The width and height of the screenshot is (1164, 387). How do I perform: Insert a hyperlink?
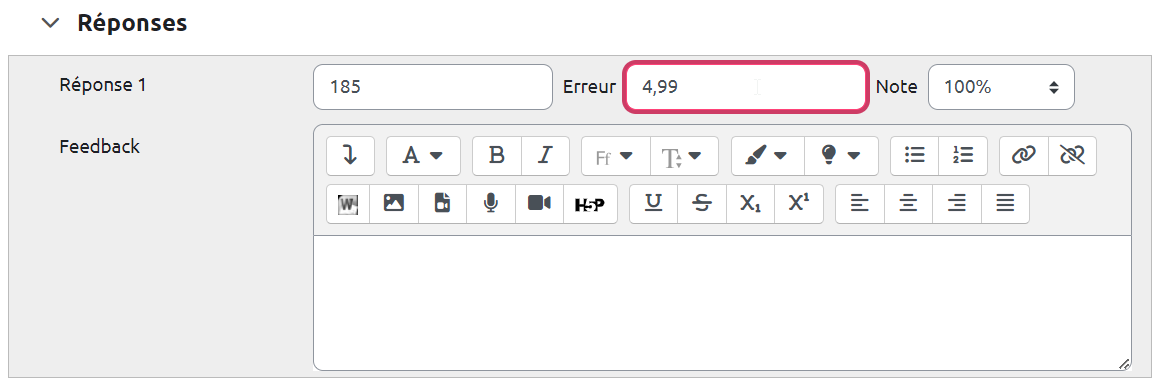[x=1024, y=156]
